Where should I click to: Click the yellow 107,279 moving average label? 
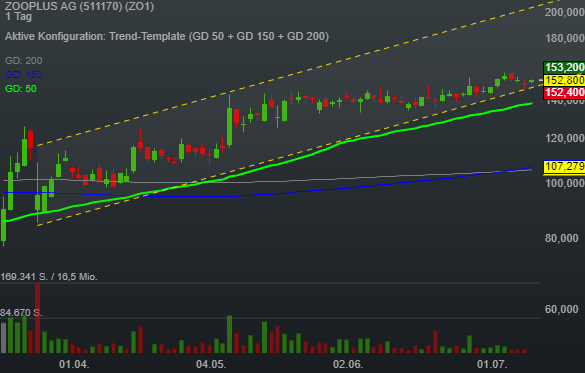(x=564, y=166)
